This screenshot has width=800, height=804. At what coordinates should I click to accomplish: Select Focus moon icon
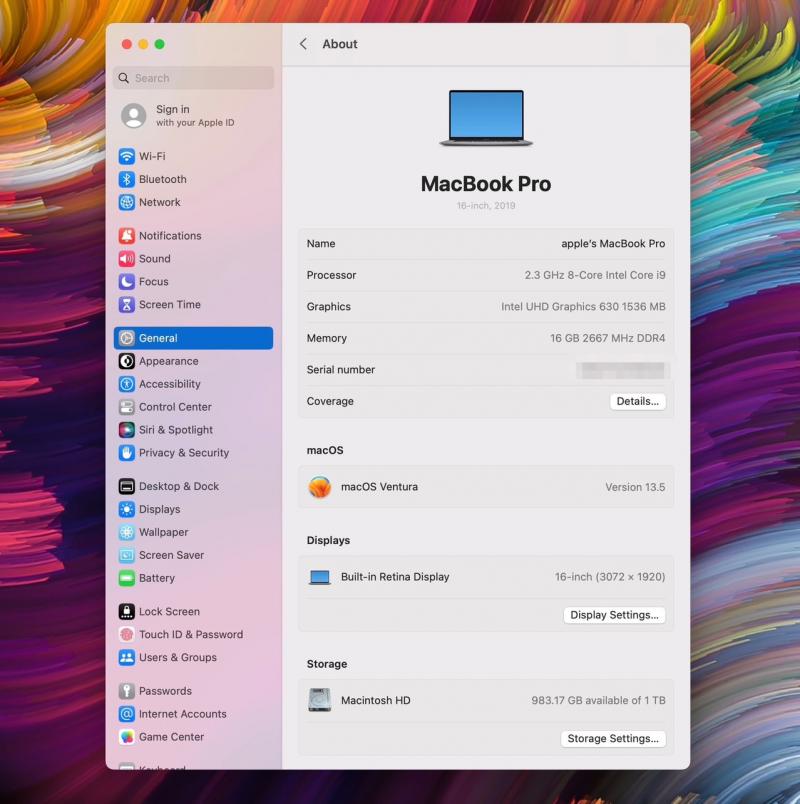point(127,282)
